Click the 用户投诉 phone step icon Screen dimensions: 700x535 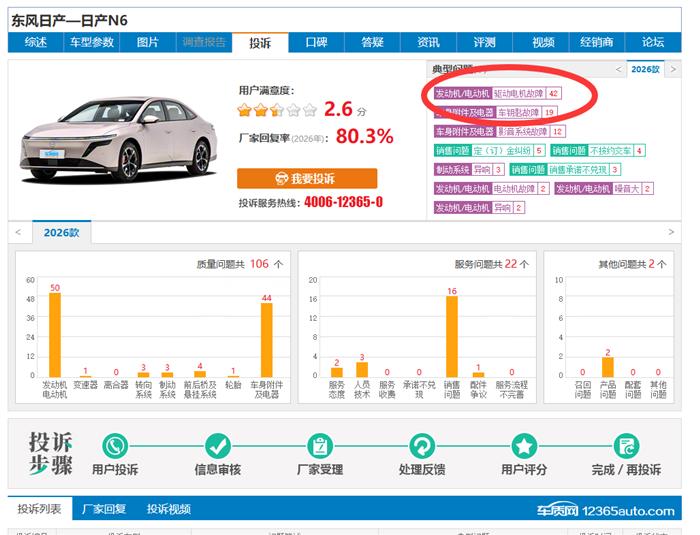click(x=116, y=446)
